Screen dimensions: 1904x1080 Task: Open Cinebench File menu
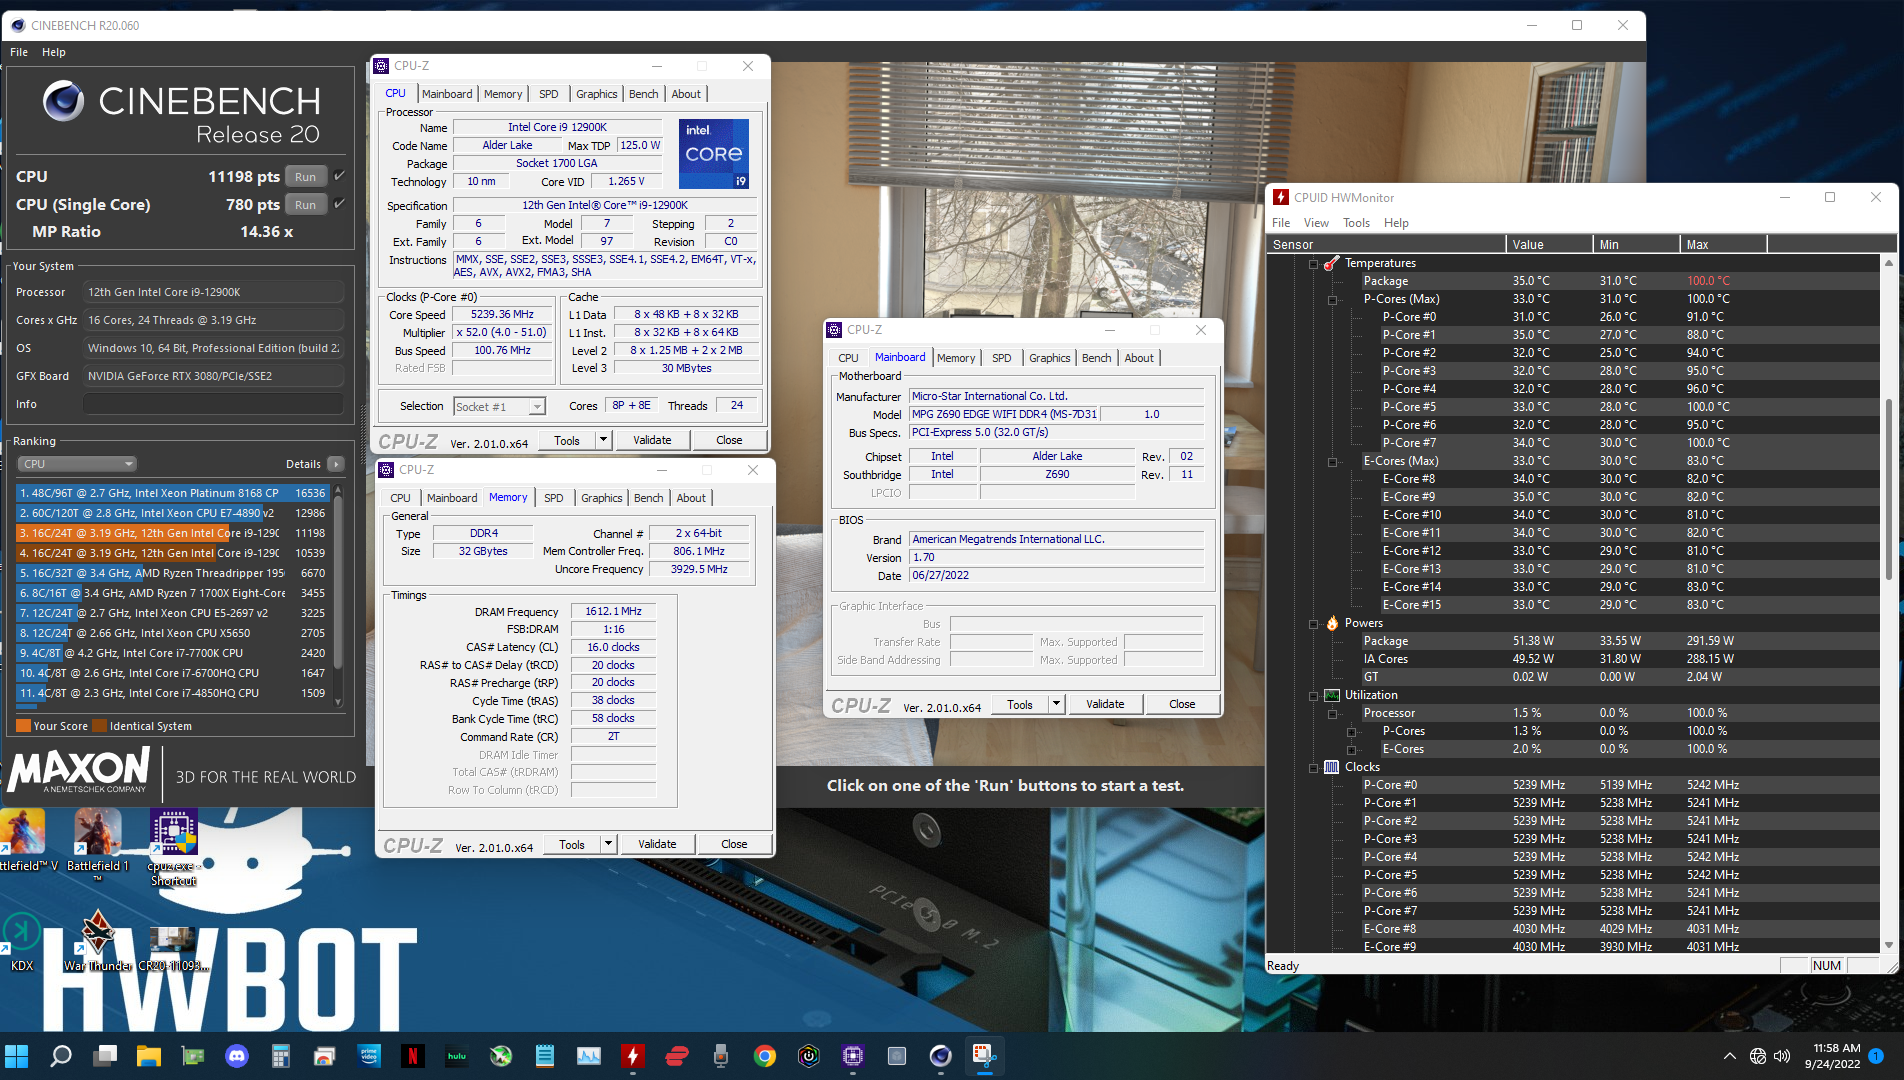pyautogui.click(x=19, y=52)
